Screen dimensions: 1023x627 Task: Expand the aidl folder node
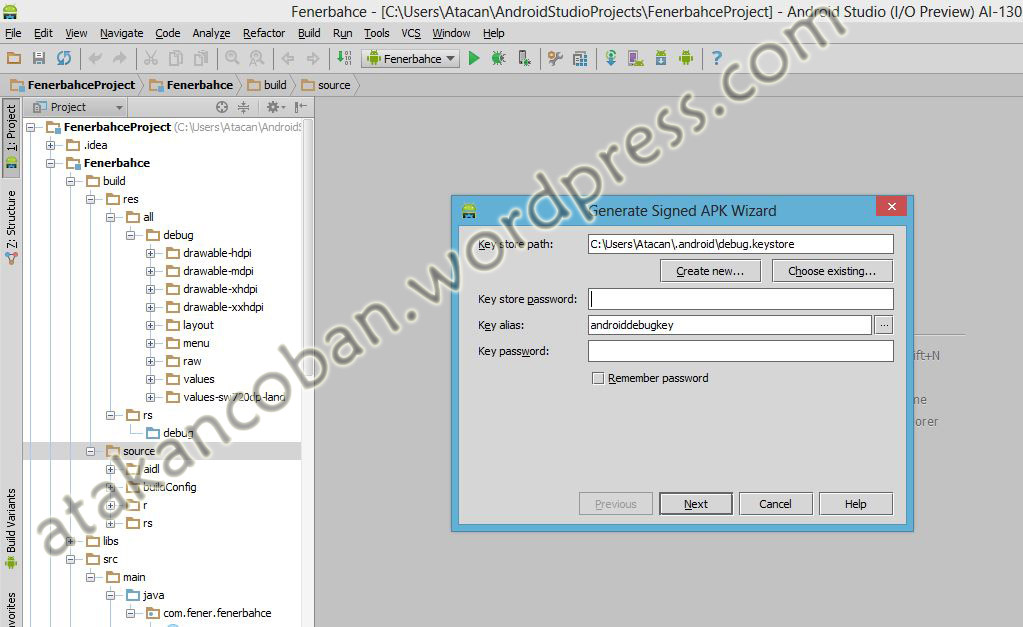110,469
